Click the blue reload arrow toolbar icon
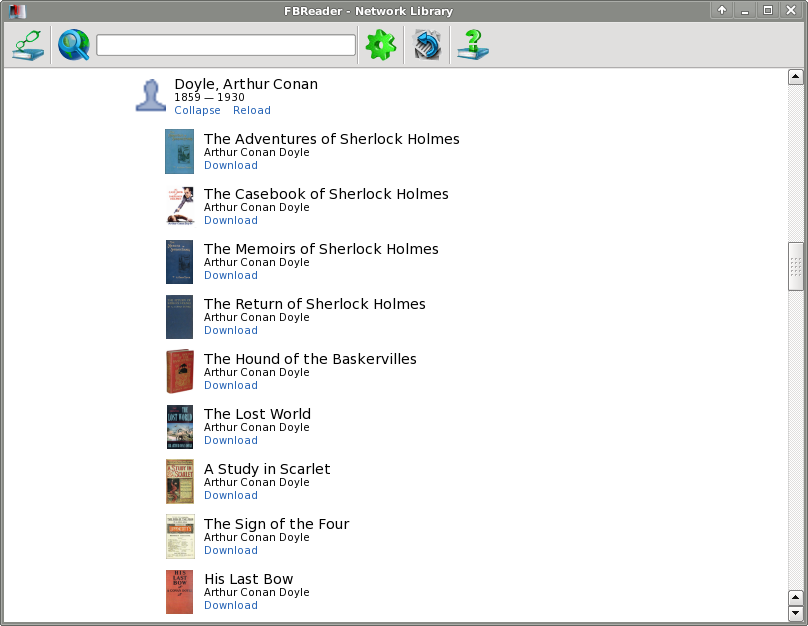Viewport: 808px width, 626px height. coord(427,45)
